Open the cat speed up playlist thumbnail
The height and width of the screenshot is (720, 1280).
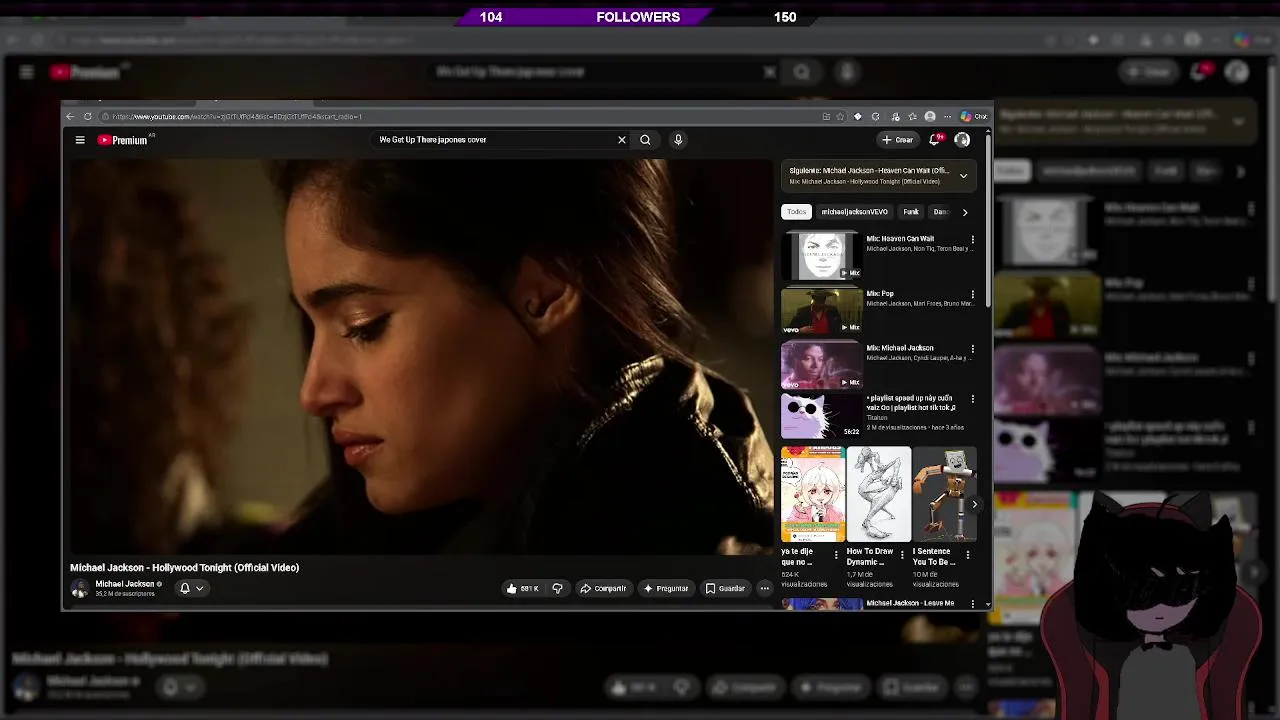pyautogui.click(x=821, y=417)
